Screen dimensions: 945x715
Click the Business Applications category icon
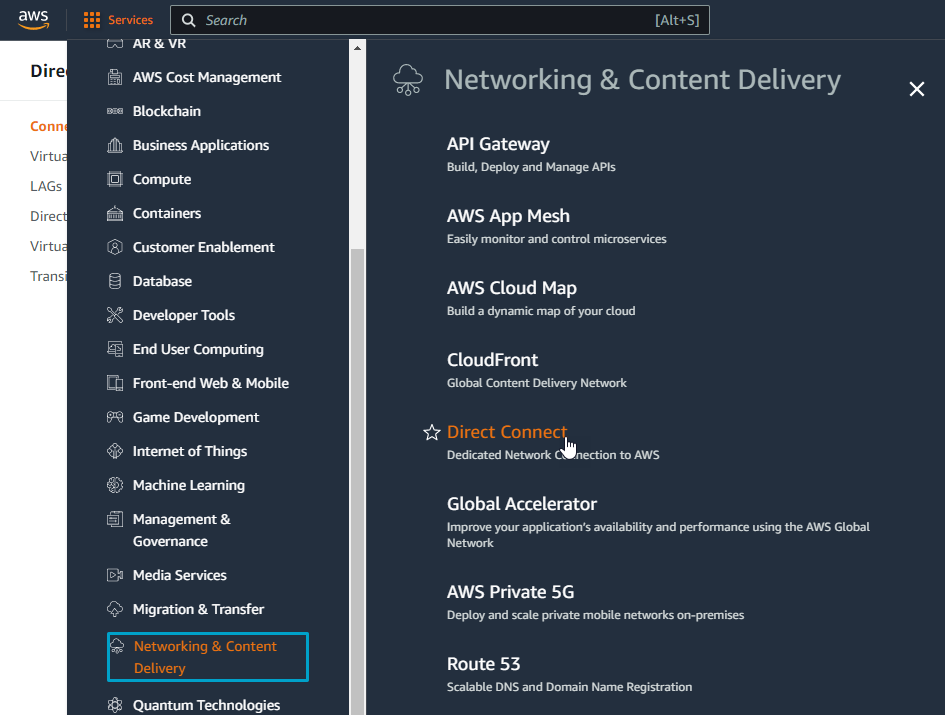point(115,145)
